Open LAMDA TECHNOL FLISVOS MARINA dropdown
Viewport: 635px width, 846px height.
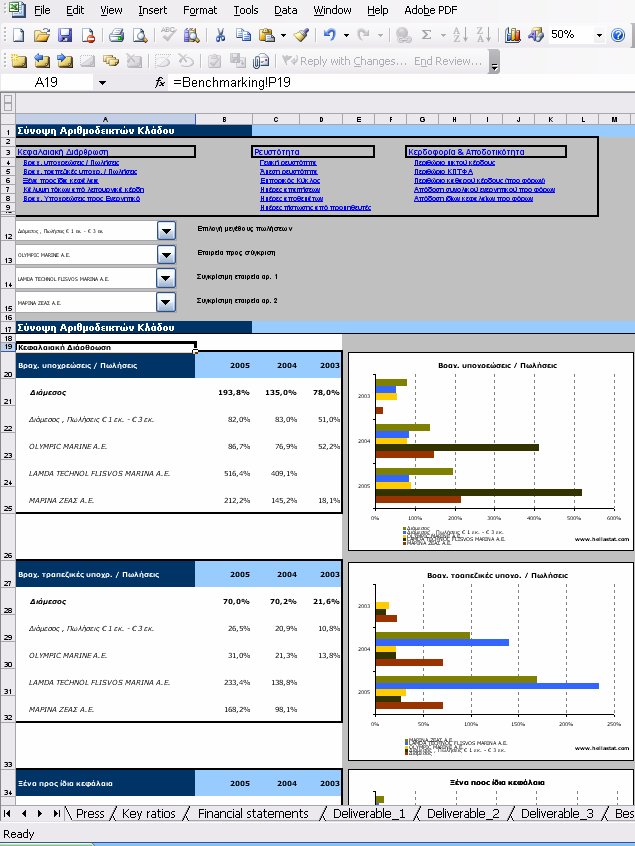click(x=166, y=279)
